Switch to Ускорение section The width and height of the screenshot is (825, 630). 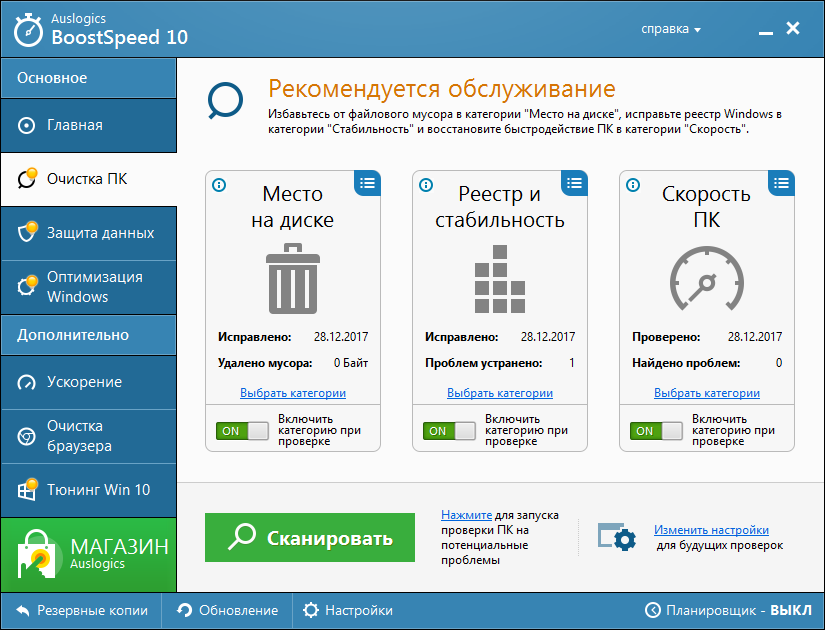[x=88, y=383]
